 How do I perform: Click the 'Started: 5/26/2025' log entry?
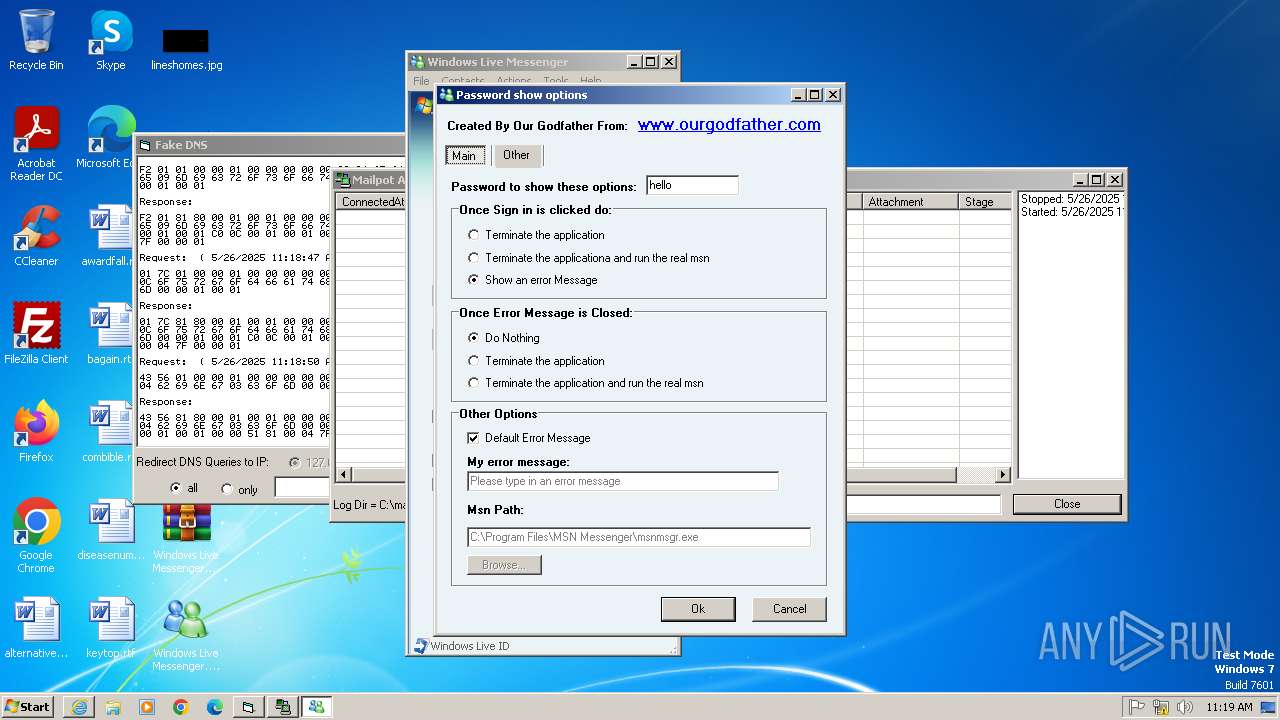[x=1072, y=212]
